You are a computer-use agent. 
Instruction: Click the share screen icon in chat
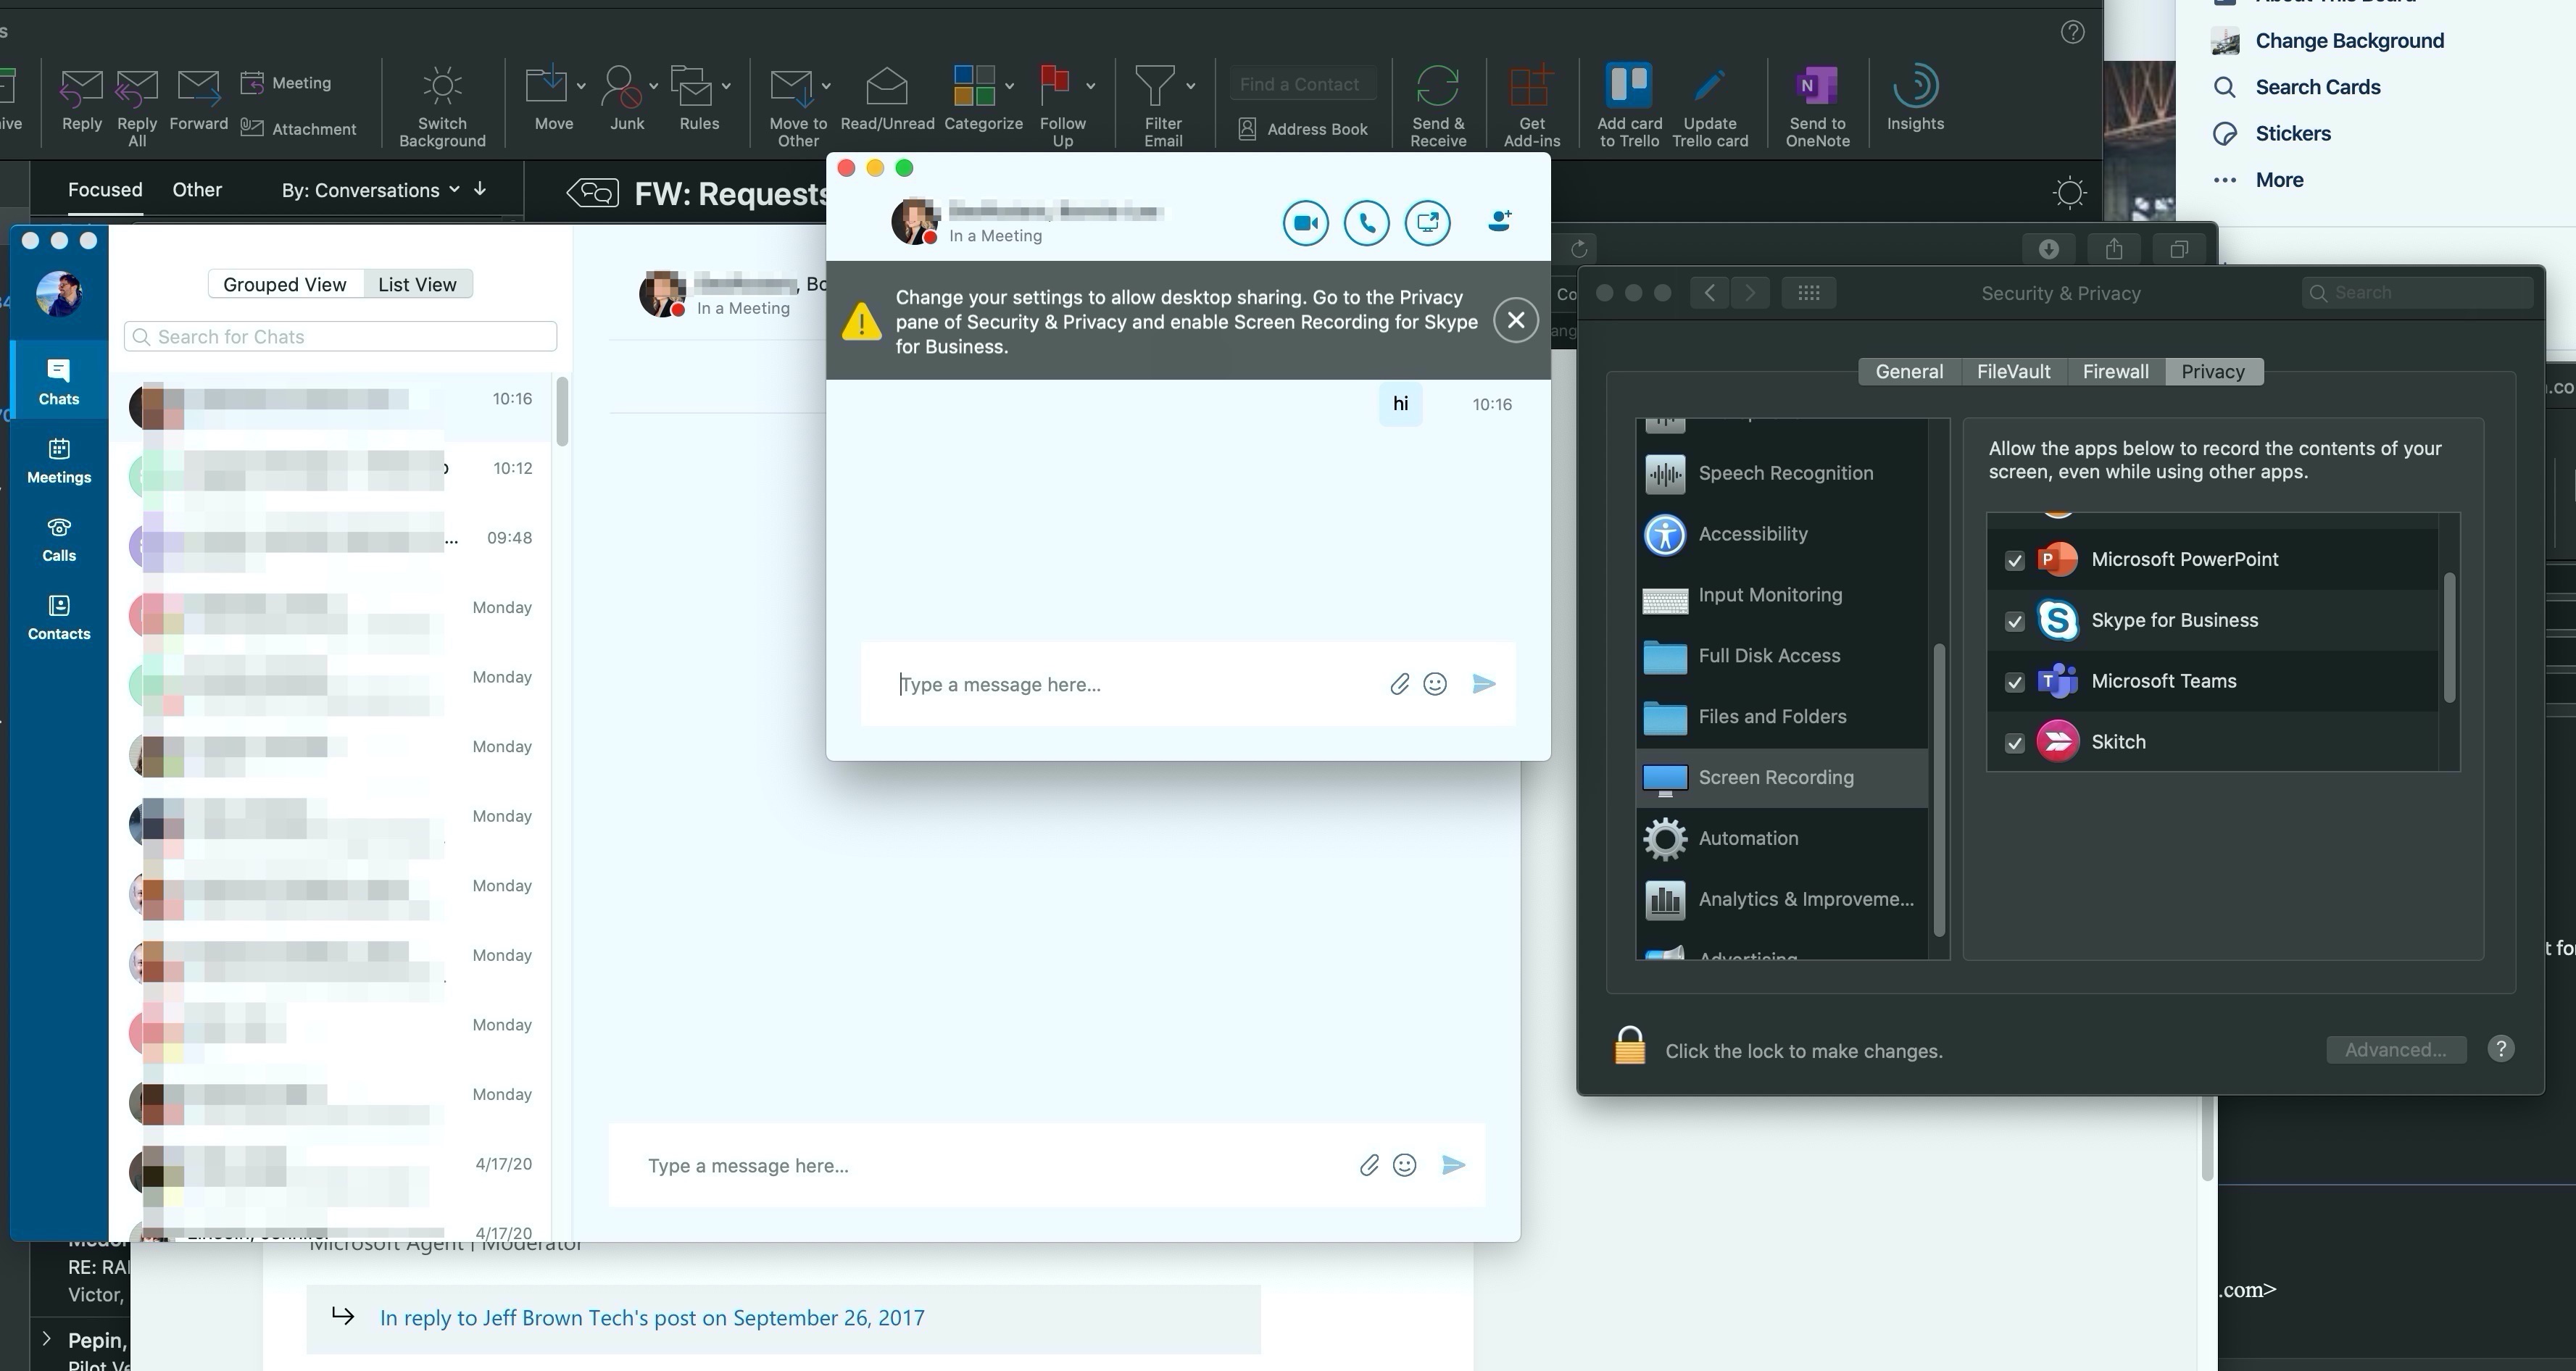point(1427,222)
